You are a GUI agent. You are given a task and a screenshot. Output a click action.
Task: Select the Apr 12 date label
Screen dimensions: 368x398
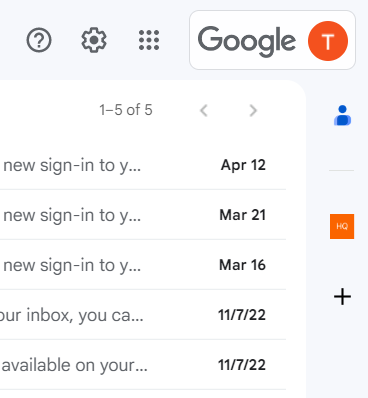tap(243, 165)
